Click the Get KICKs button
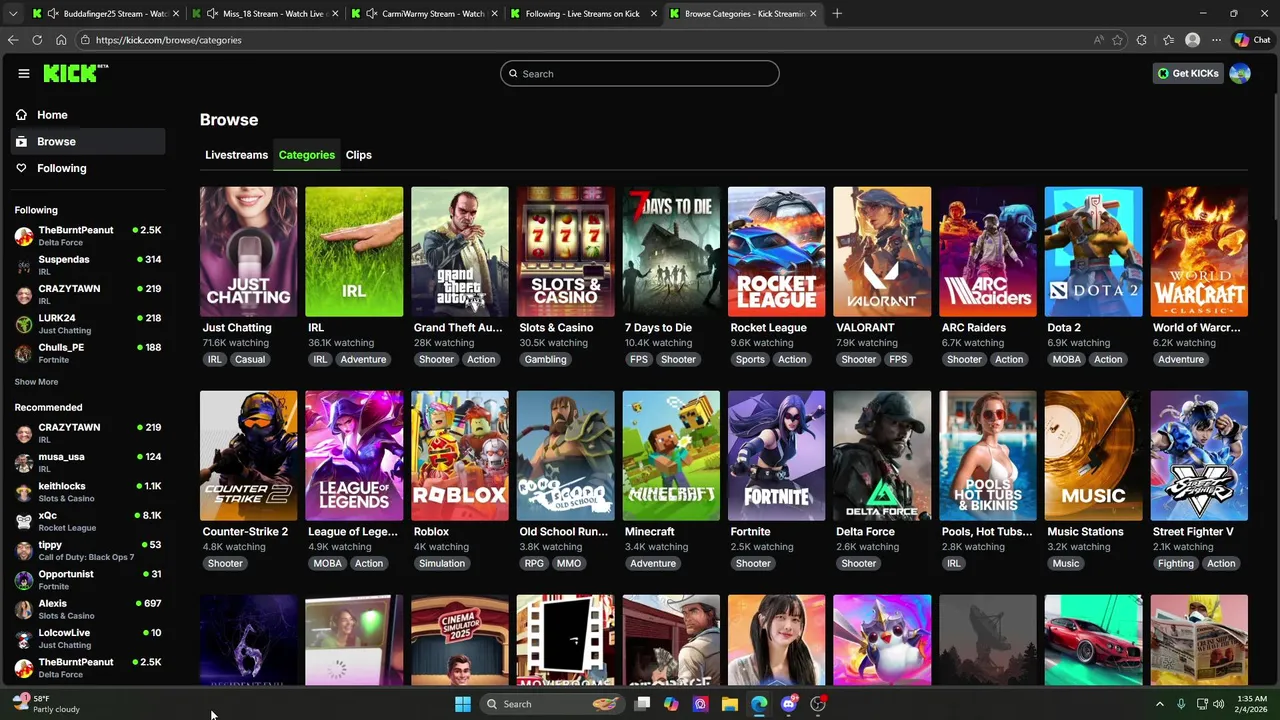1280x720 pixels. (1188, 73)
